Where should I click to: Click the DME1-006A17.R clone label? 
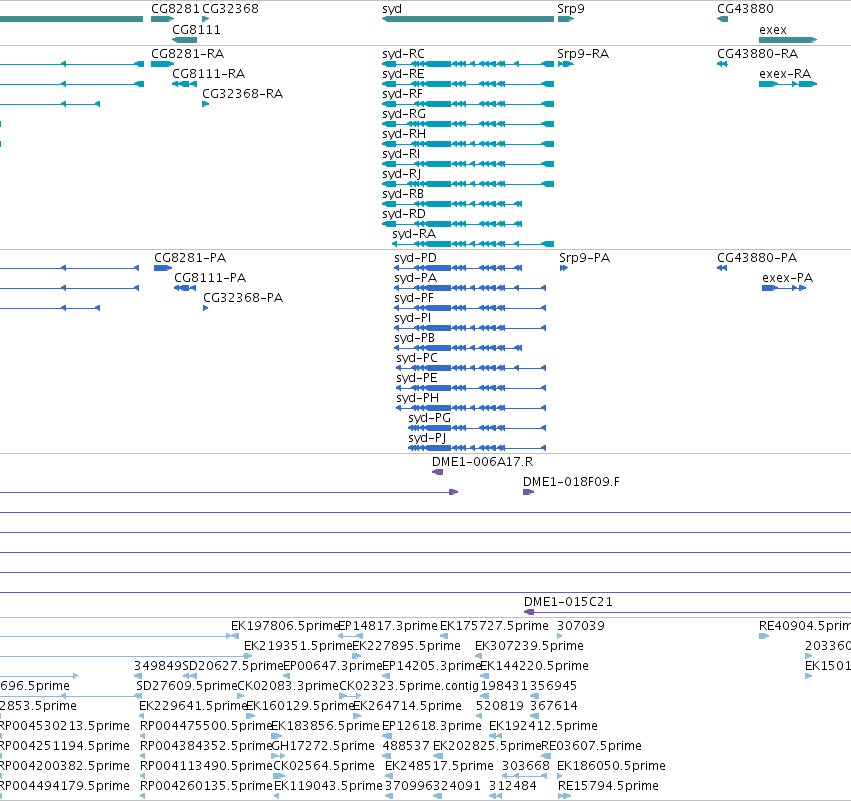click(x=482, y=462)
